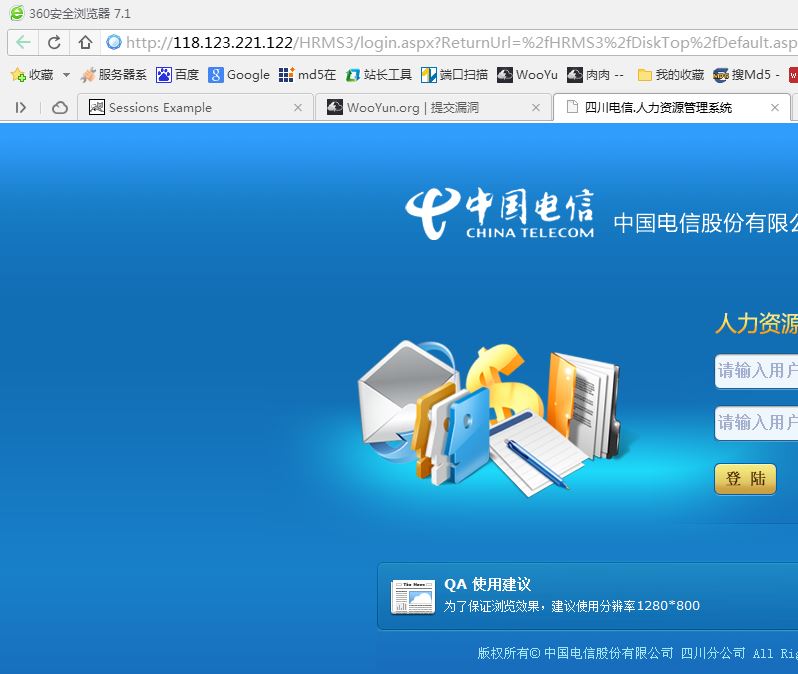Open the 我的收藏 folder bookmark

[671, 75]
